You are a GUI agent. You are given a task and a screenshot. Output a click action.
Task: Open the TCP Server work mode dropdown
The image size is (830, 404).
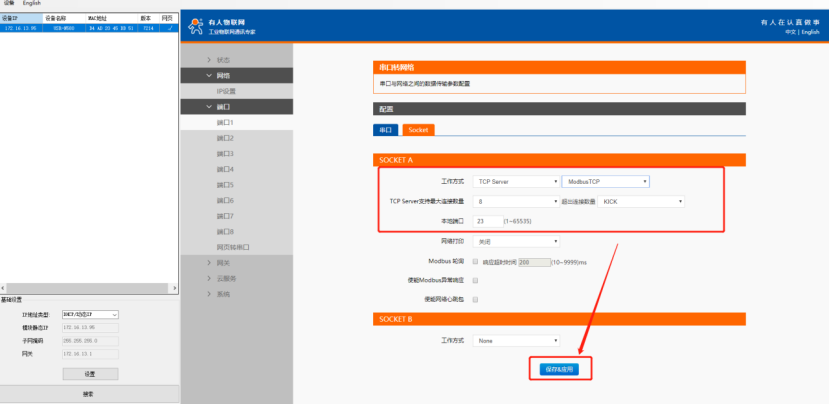(517, 181)
